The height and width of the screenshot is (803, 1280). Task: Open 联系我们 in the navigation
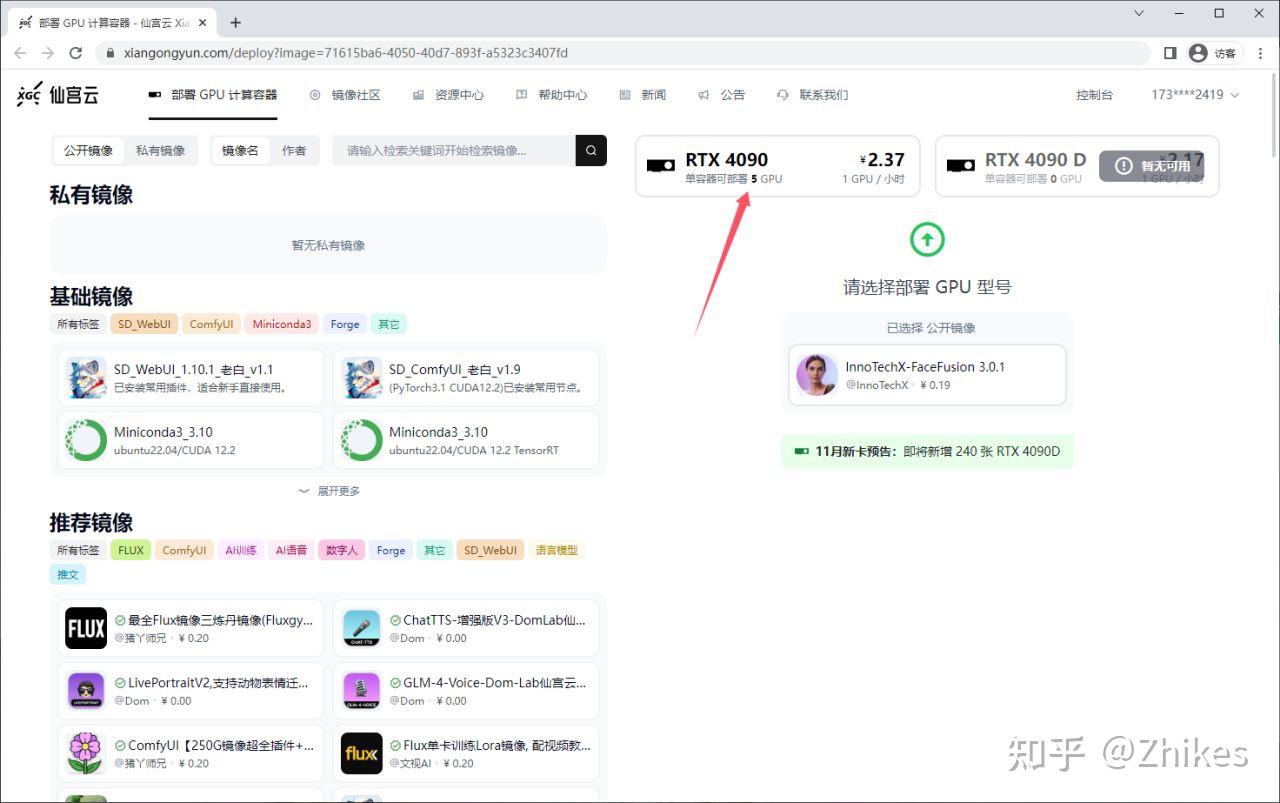[x=812, y=95]
